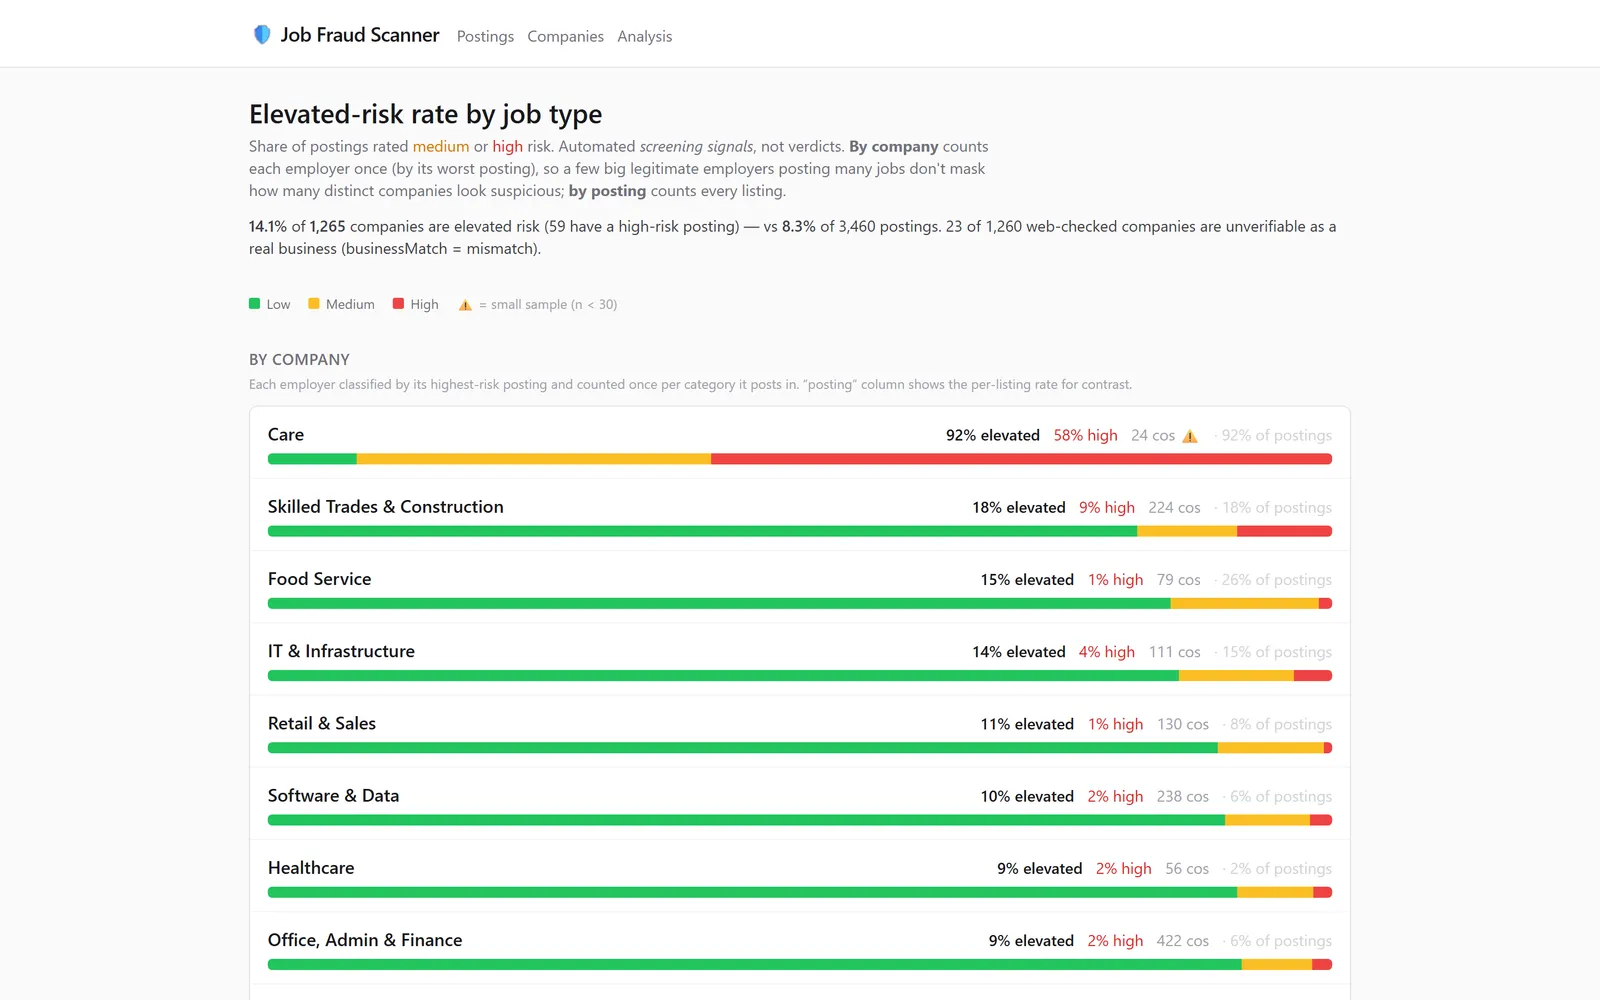Viewport: 1600px width, 1000px height.
Task: Click '9% high' in Skilled Trades row
Action: 1107,507
